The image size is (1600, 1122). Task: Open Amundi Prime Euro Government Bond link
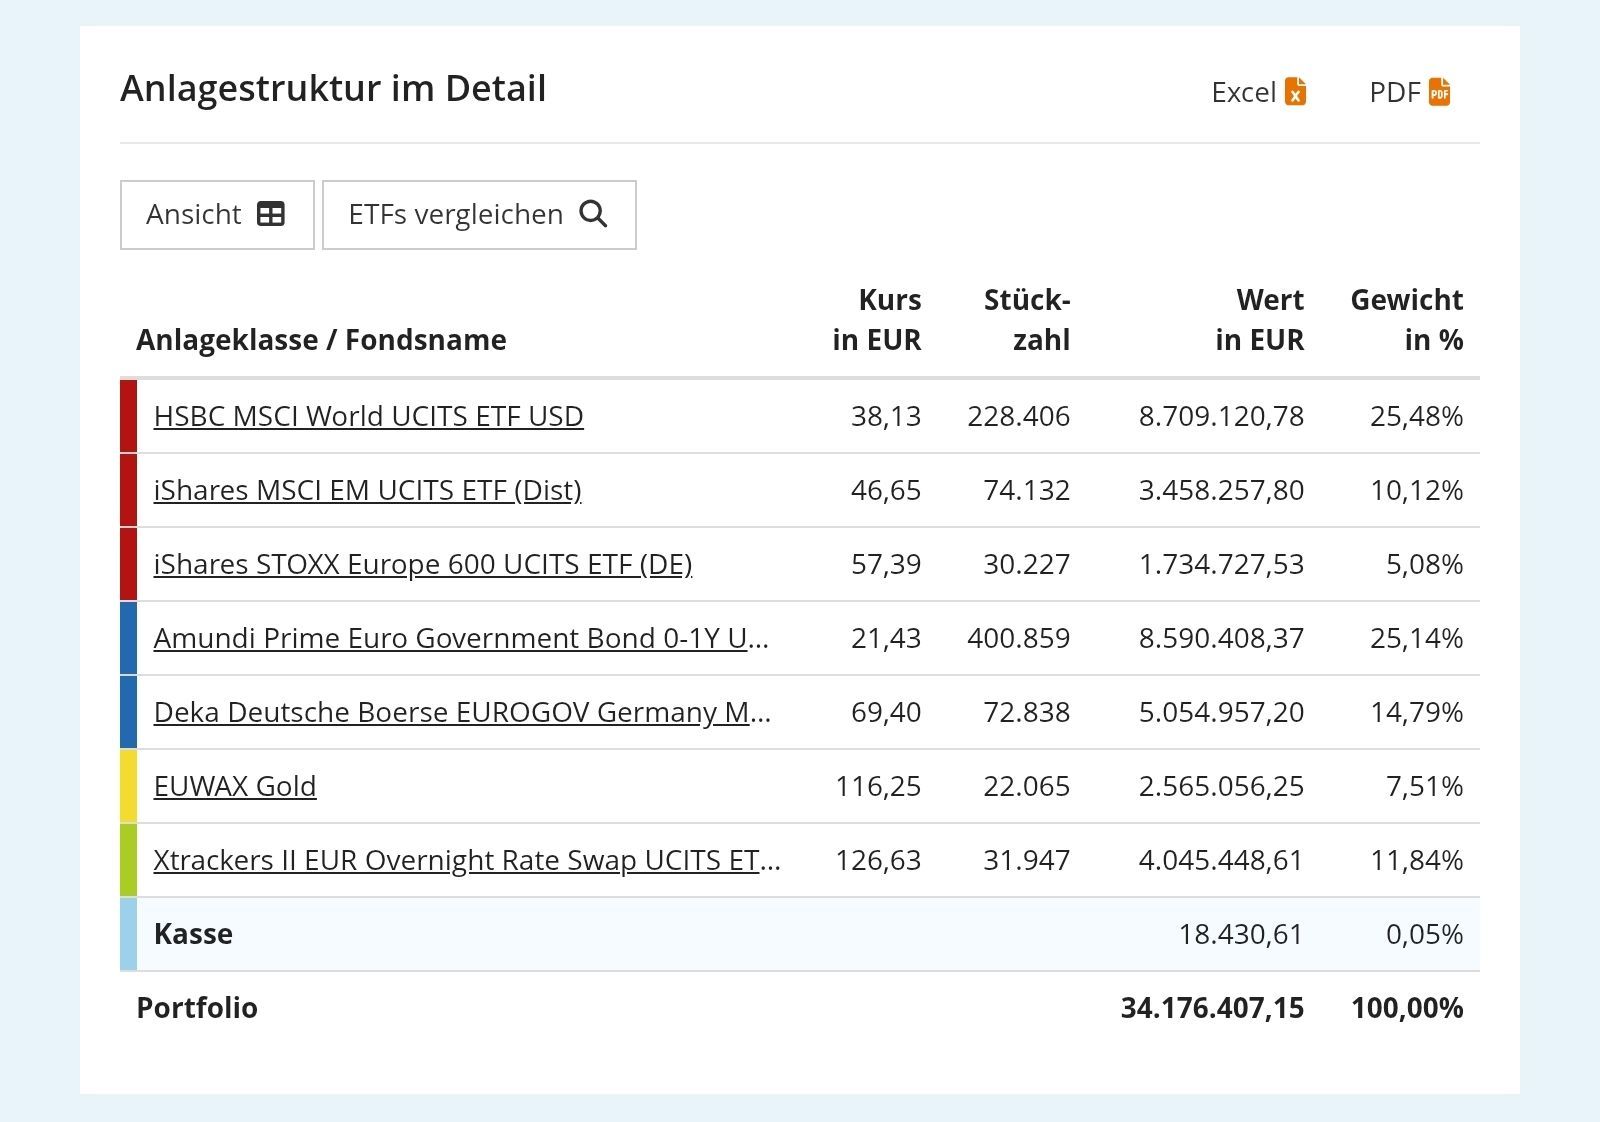coord(460,638)
